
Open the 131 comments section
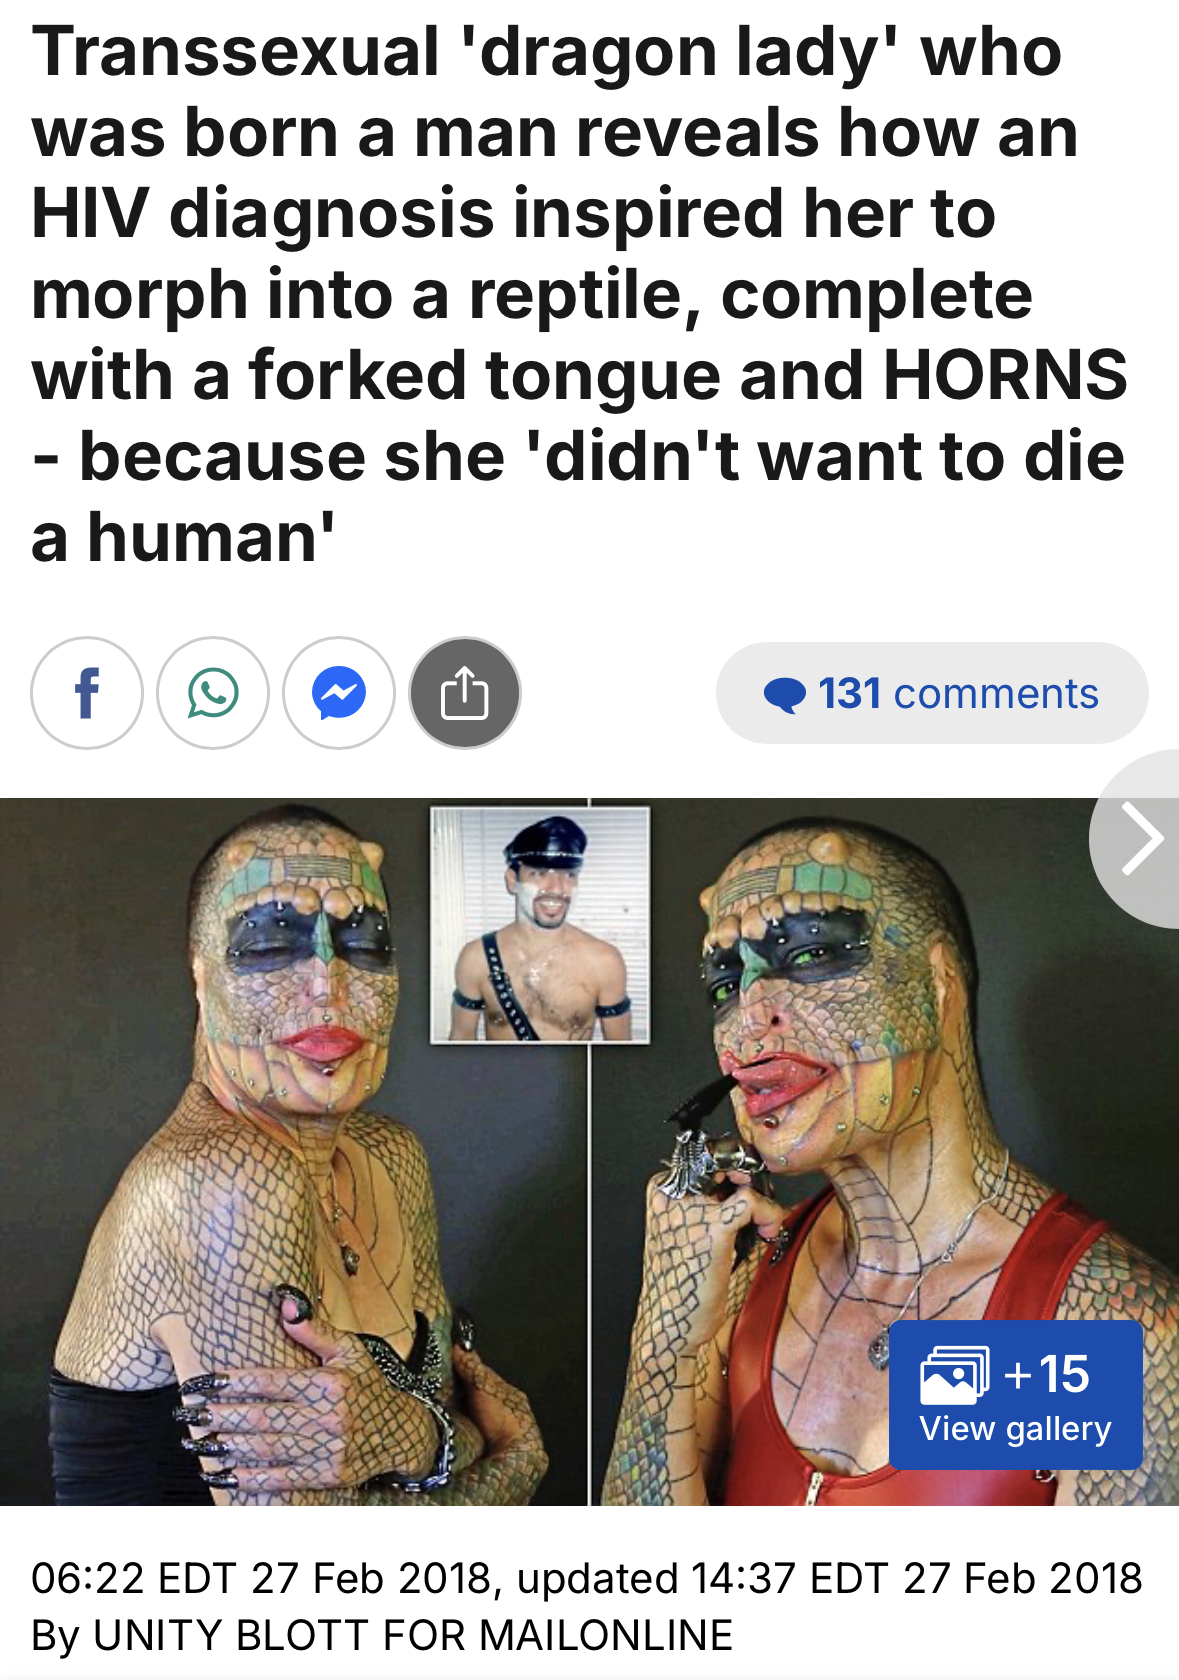(x=932, y=693)
